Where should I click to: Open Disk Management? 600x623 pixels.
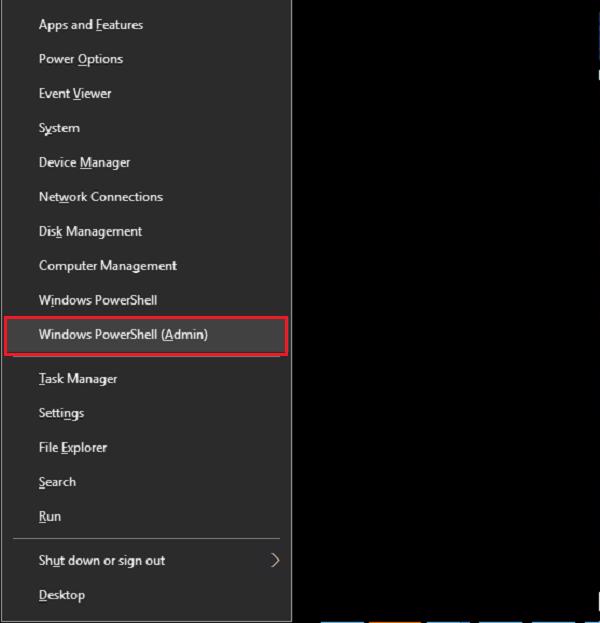146,232
